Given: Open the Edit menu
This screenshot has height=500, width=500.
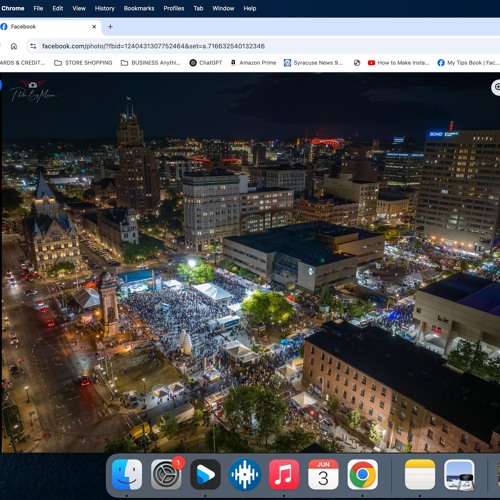Looking at the screenshot, I should [58, 8].
